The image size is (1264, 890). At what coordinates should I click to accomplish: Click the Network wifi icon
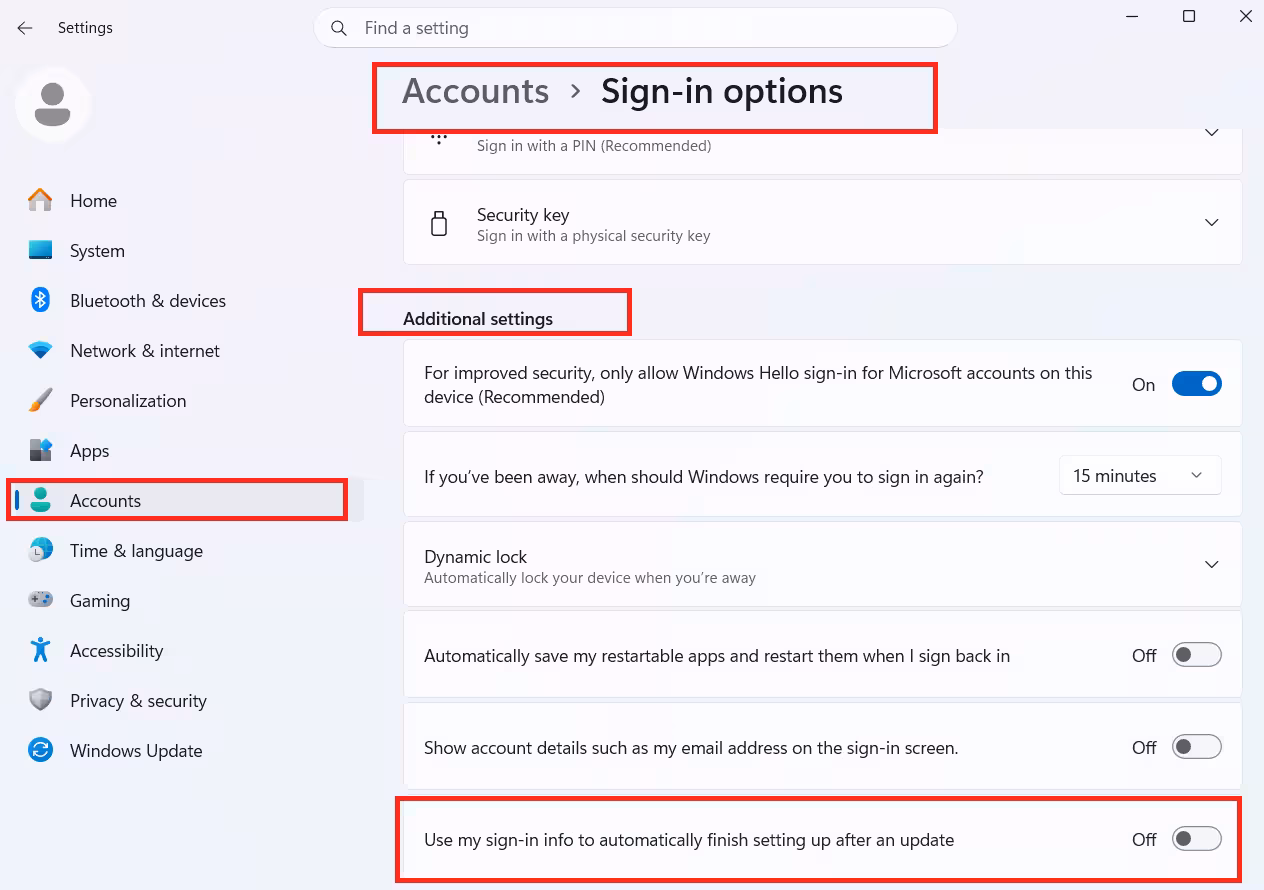coord(40,350)
